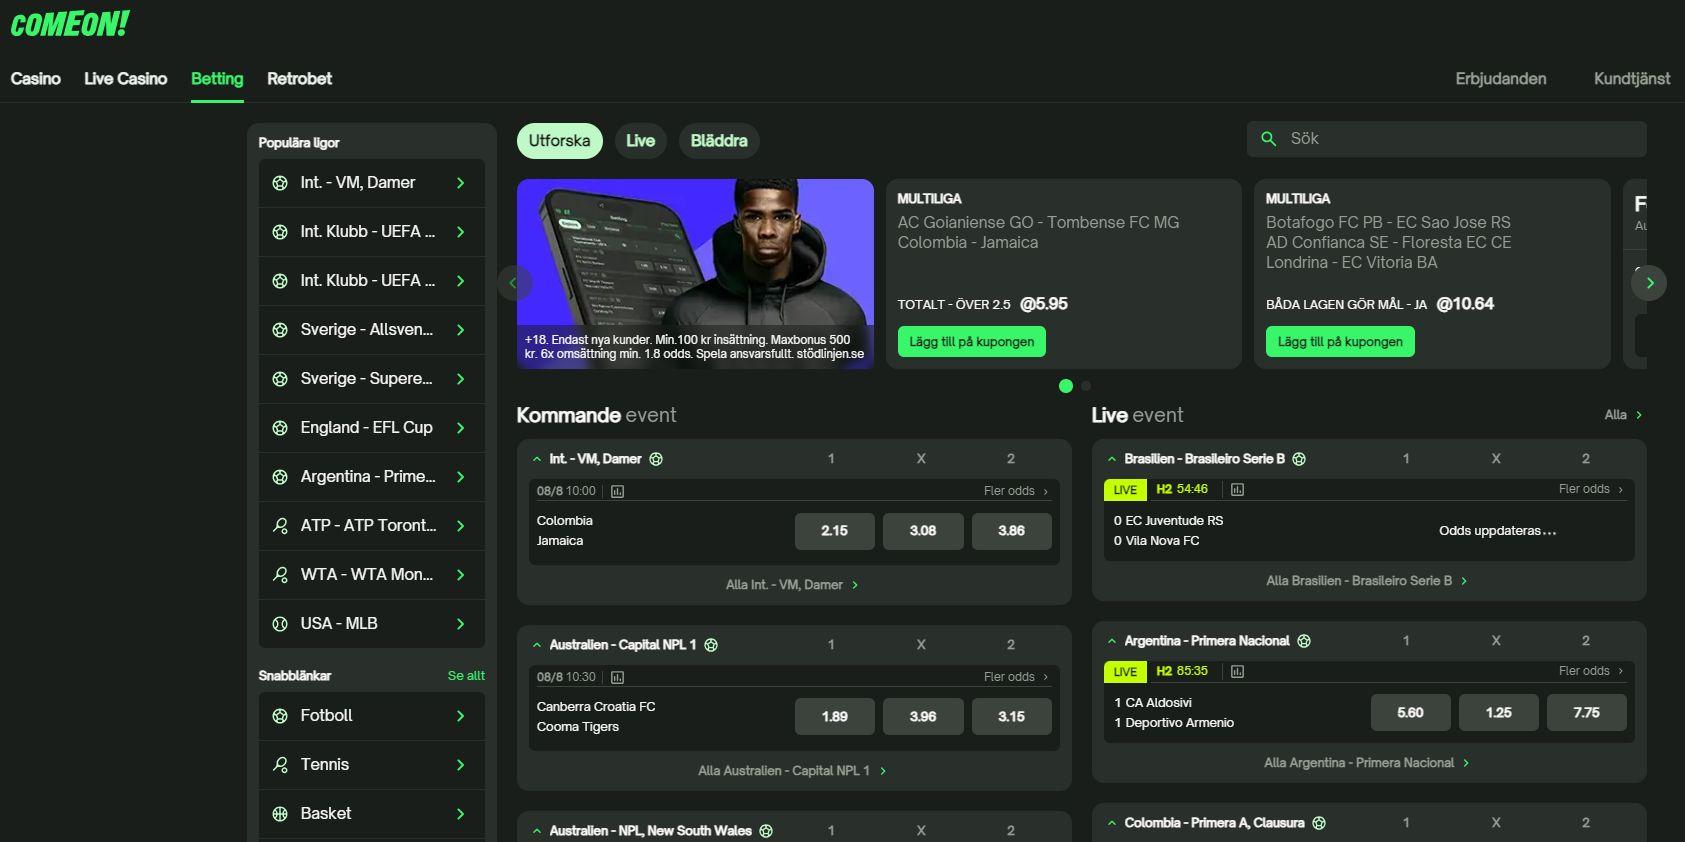The image size is (1685, 842).
Task: Collapse the Int. - VM, Damer section
Action: point(537,459)
